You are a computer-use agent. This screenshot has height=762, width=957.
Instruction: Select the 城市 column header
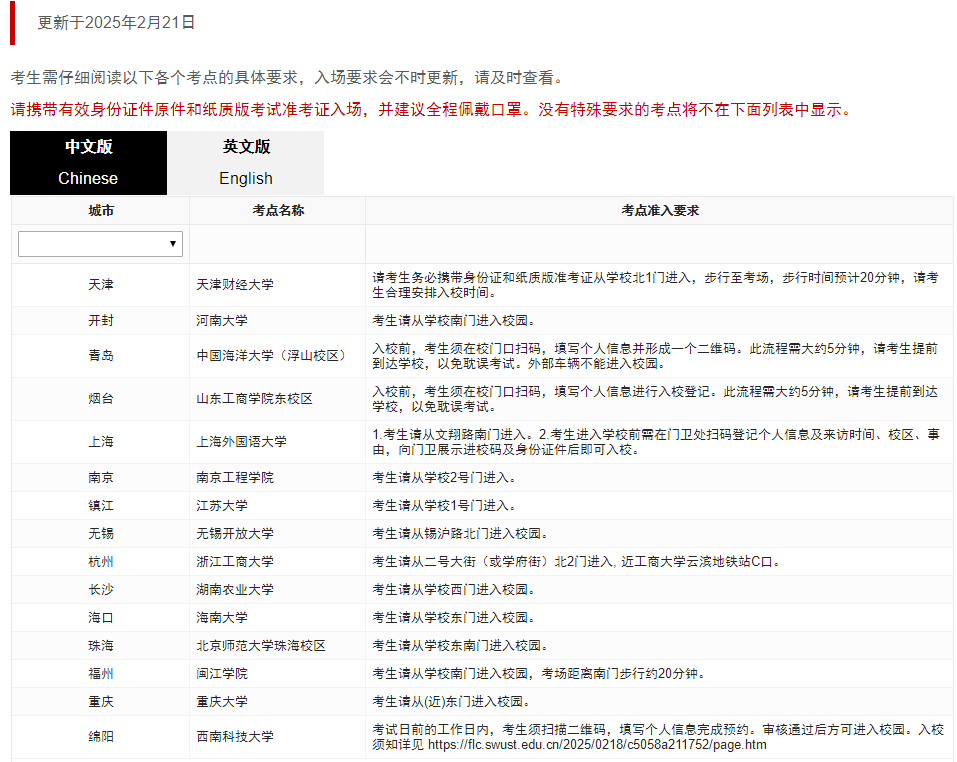pyautogui.click(x=99, y=210)
